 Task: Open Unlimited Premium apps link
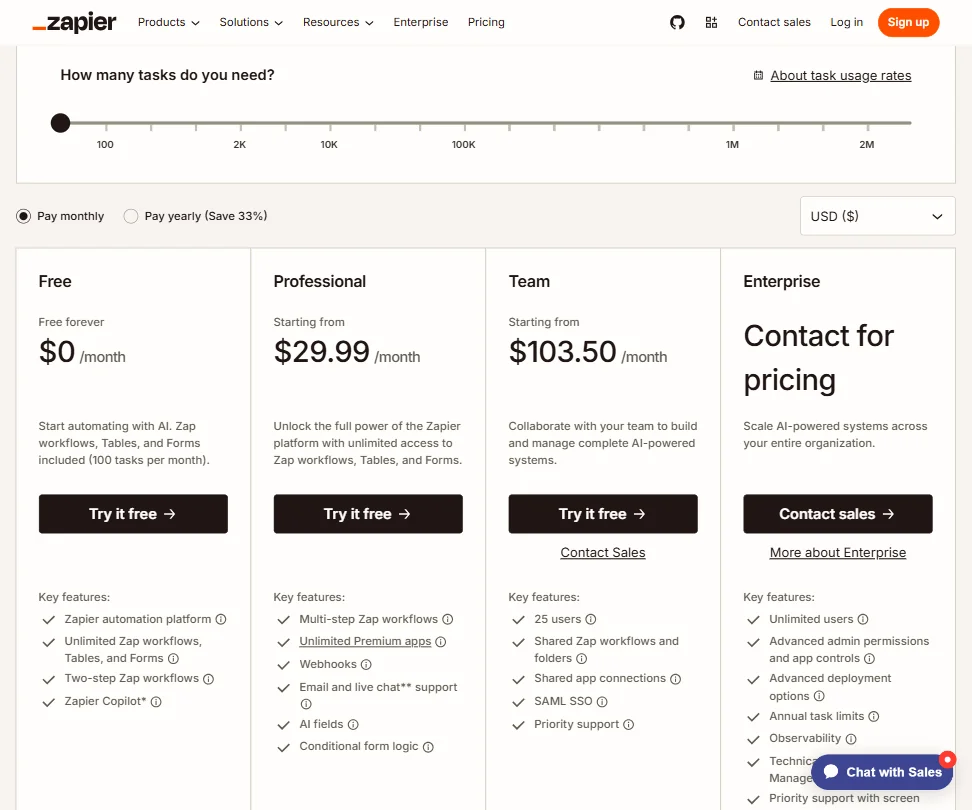(365, 641)
